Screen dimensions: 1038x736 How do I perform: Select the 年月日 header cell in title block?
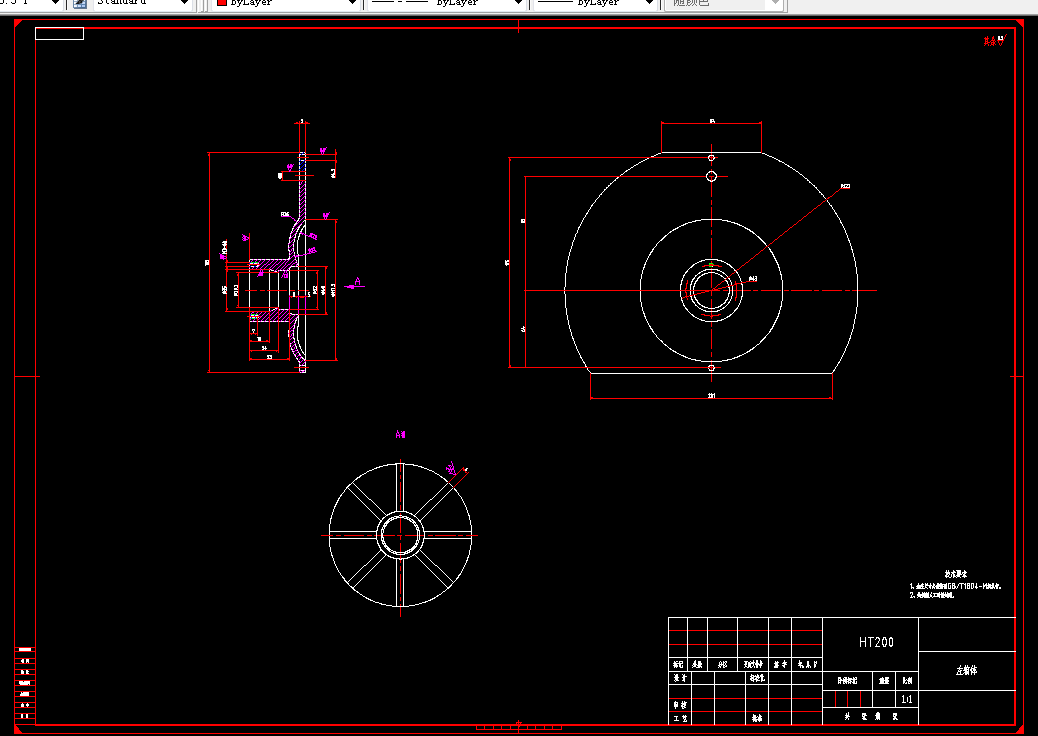coord(807,665)
